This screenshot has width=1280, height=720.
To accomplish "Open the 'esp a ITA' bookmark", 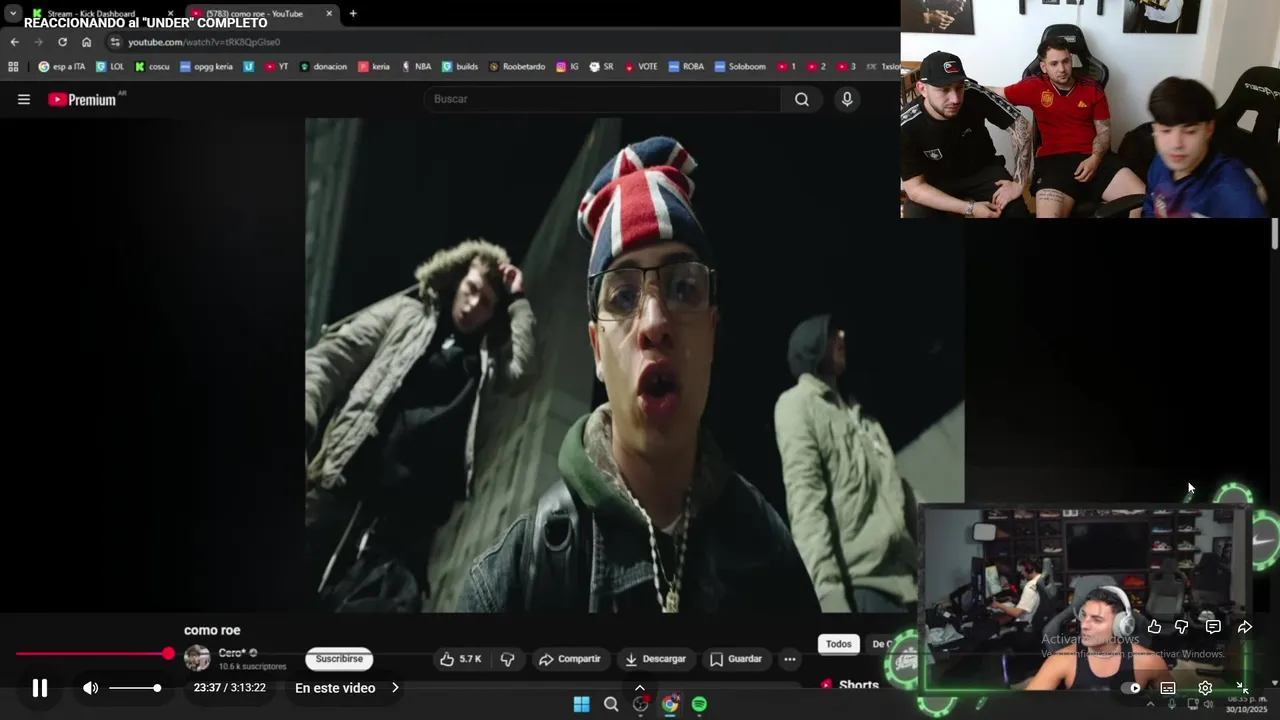I will click(62, 67).
